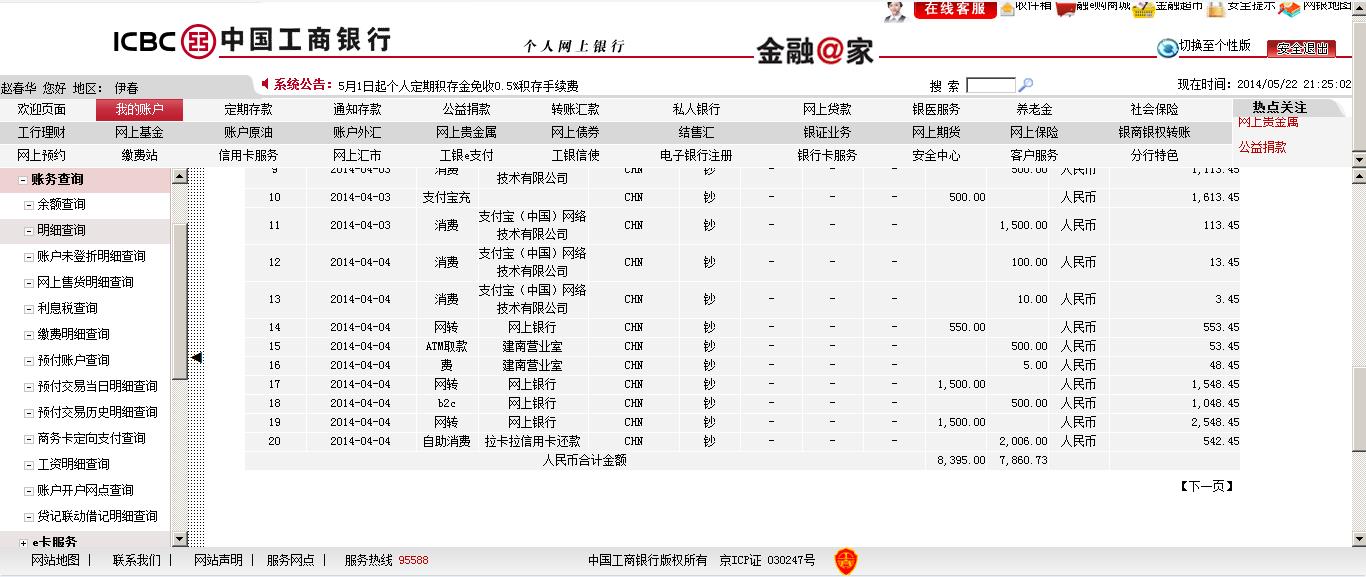1366x577 pixels.
Task: Open the 安全提示 lock icon
Action: (x=1216, y=9)
